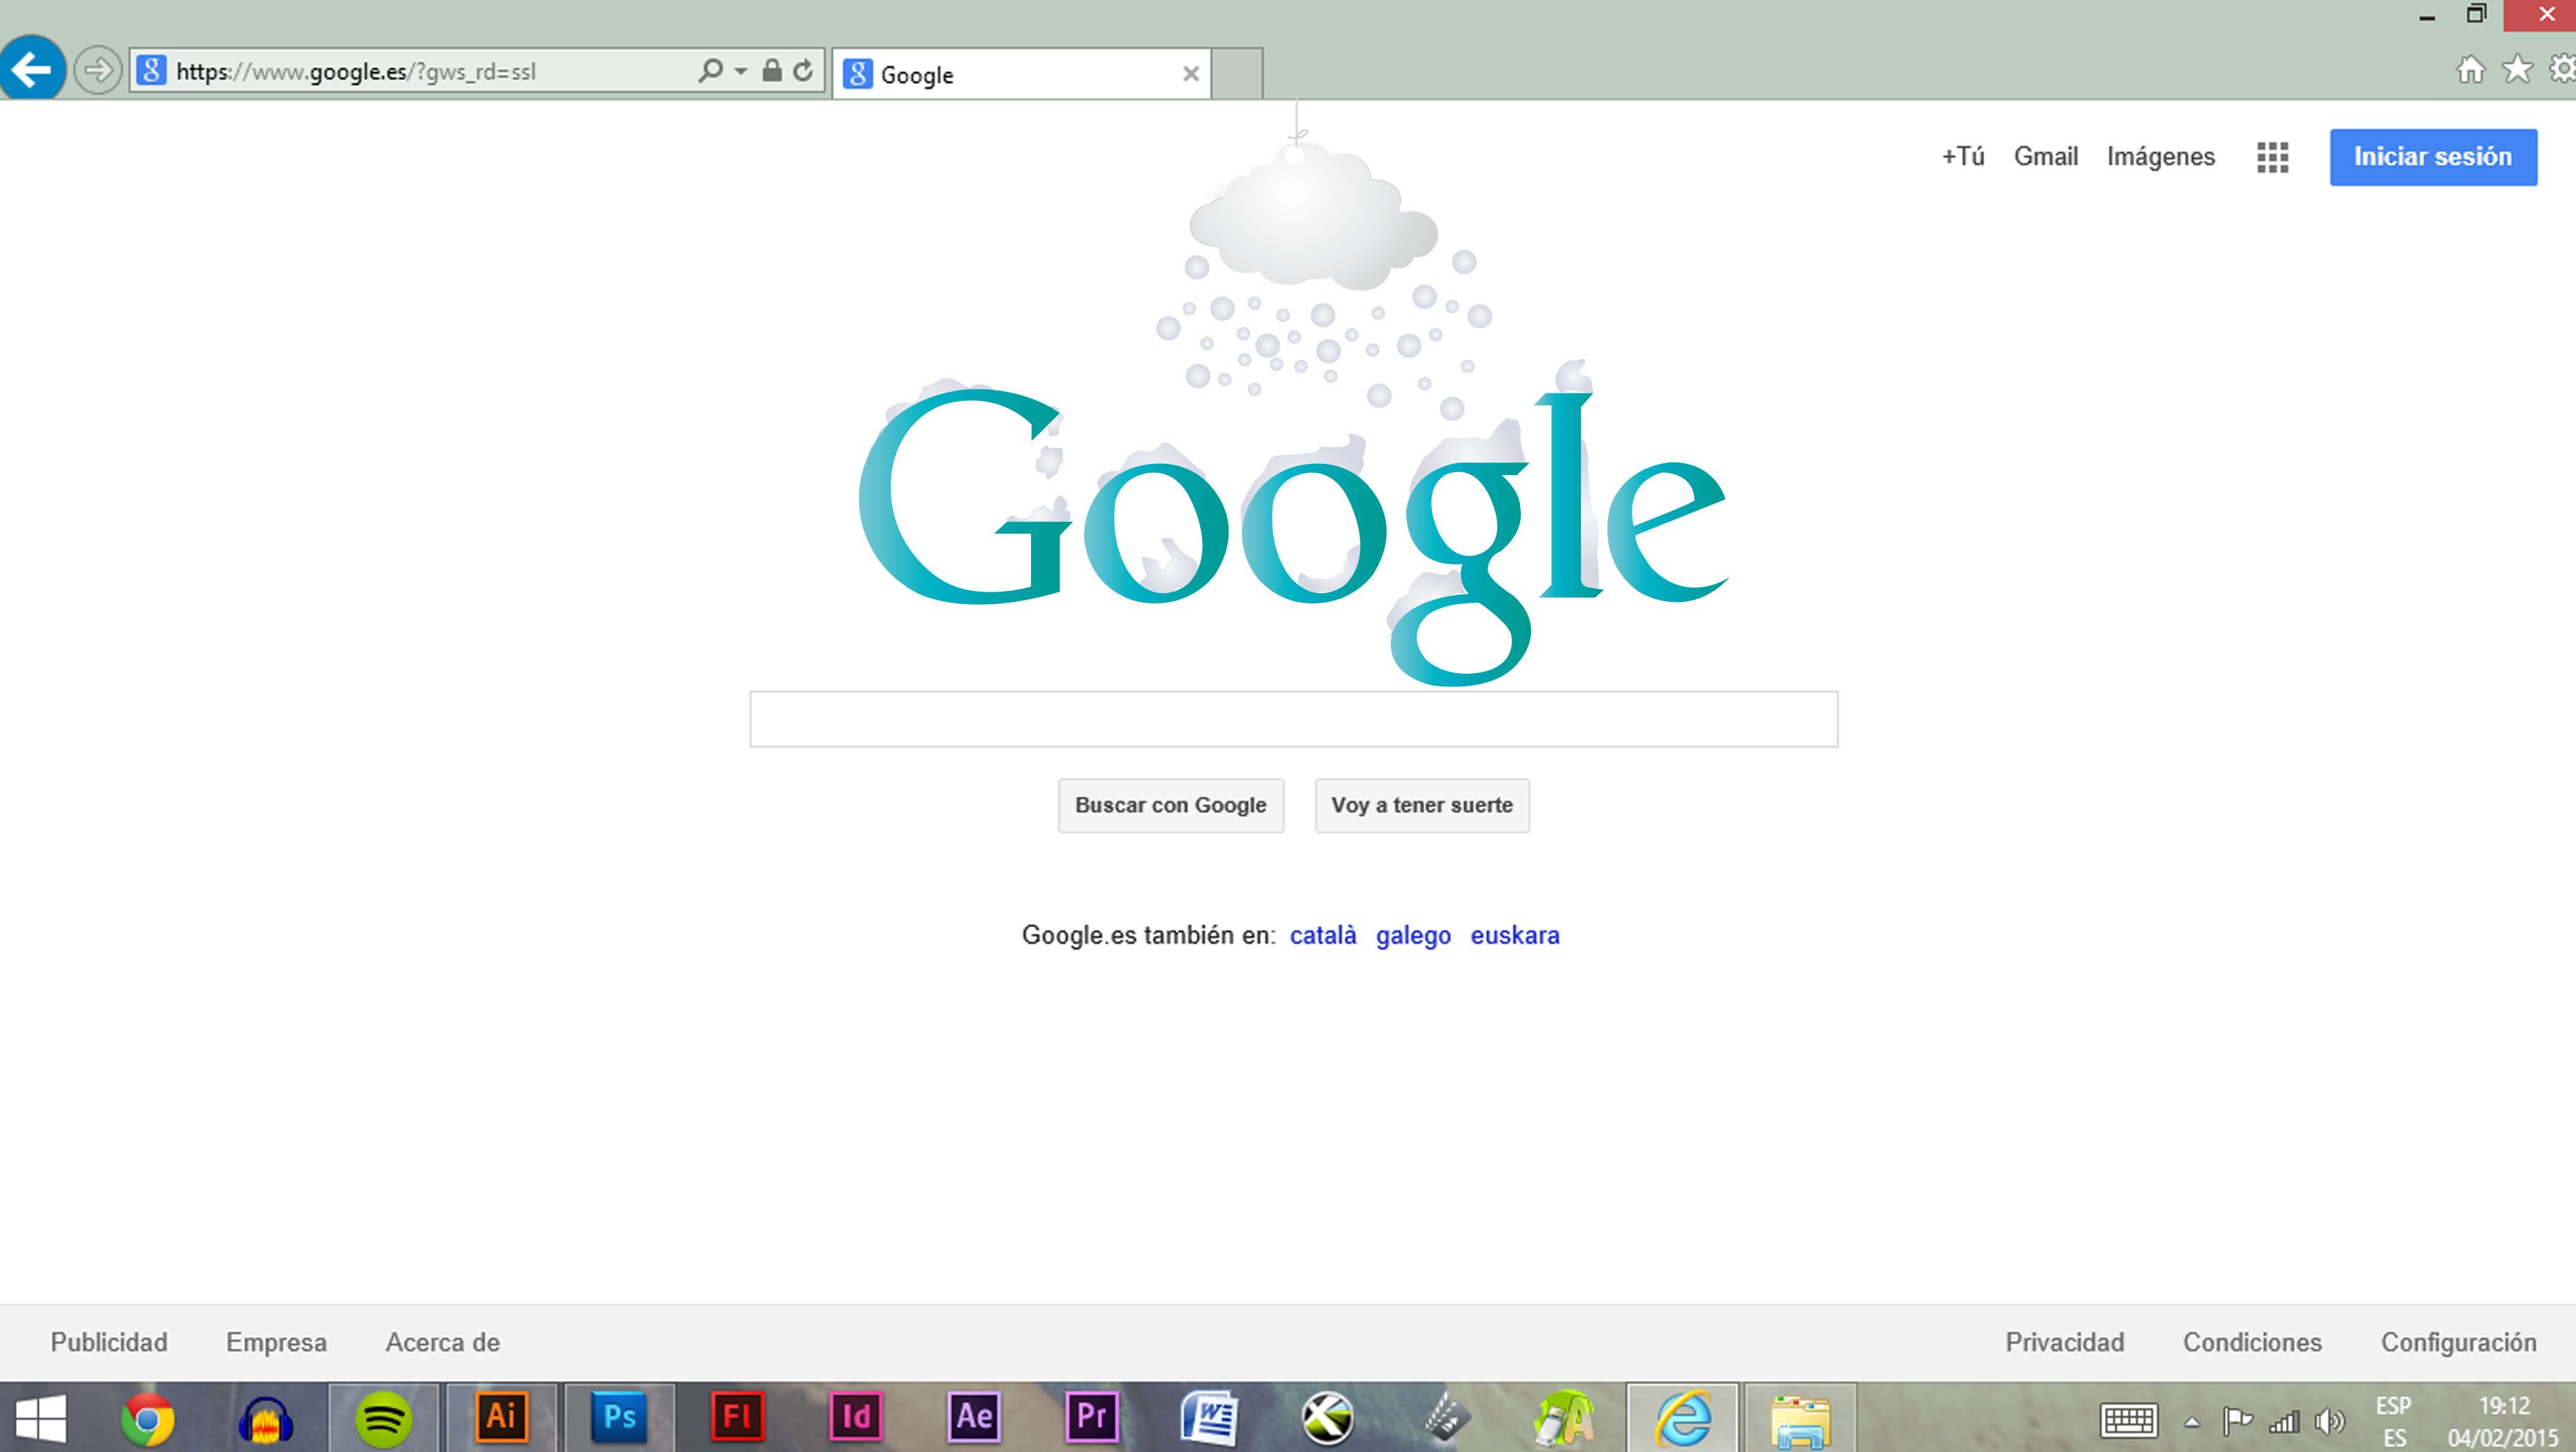Click the refresh page icon in address bar
Screen dimensions: 2576x1452
pos(803,70)
